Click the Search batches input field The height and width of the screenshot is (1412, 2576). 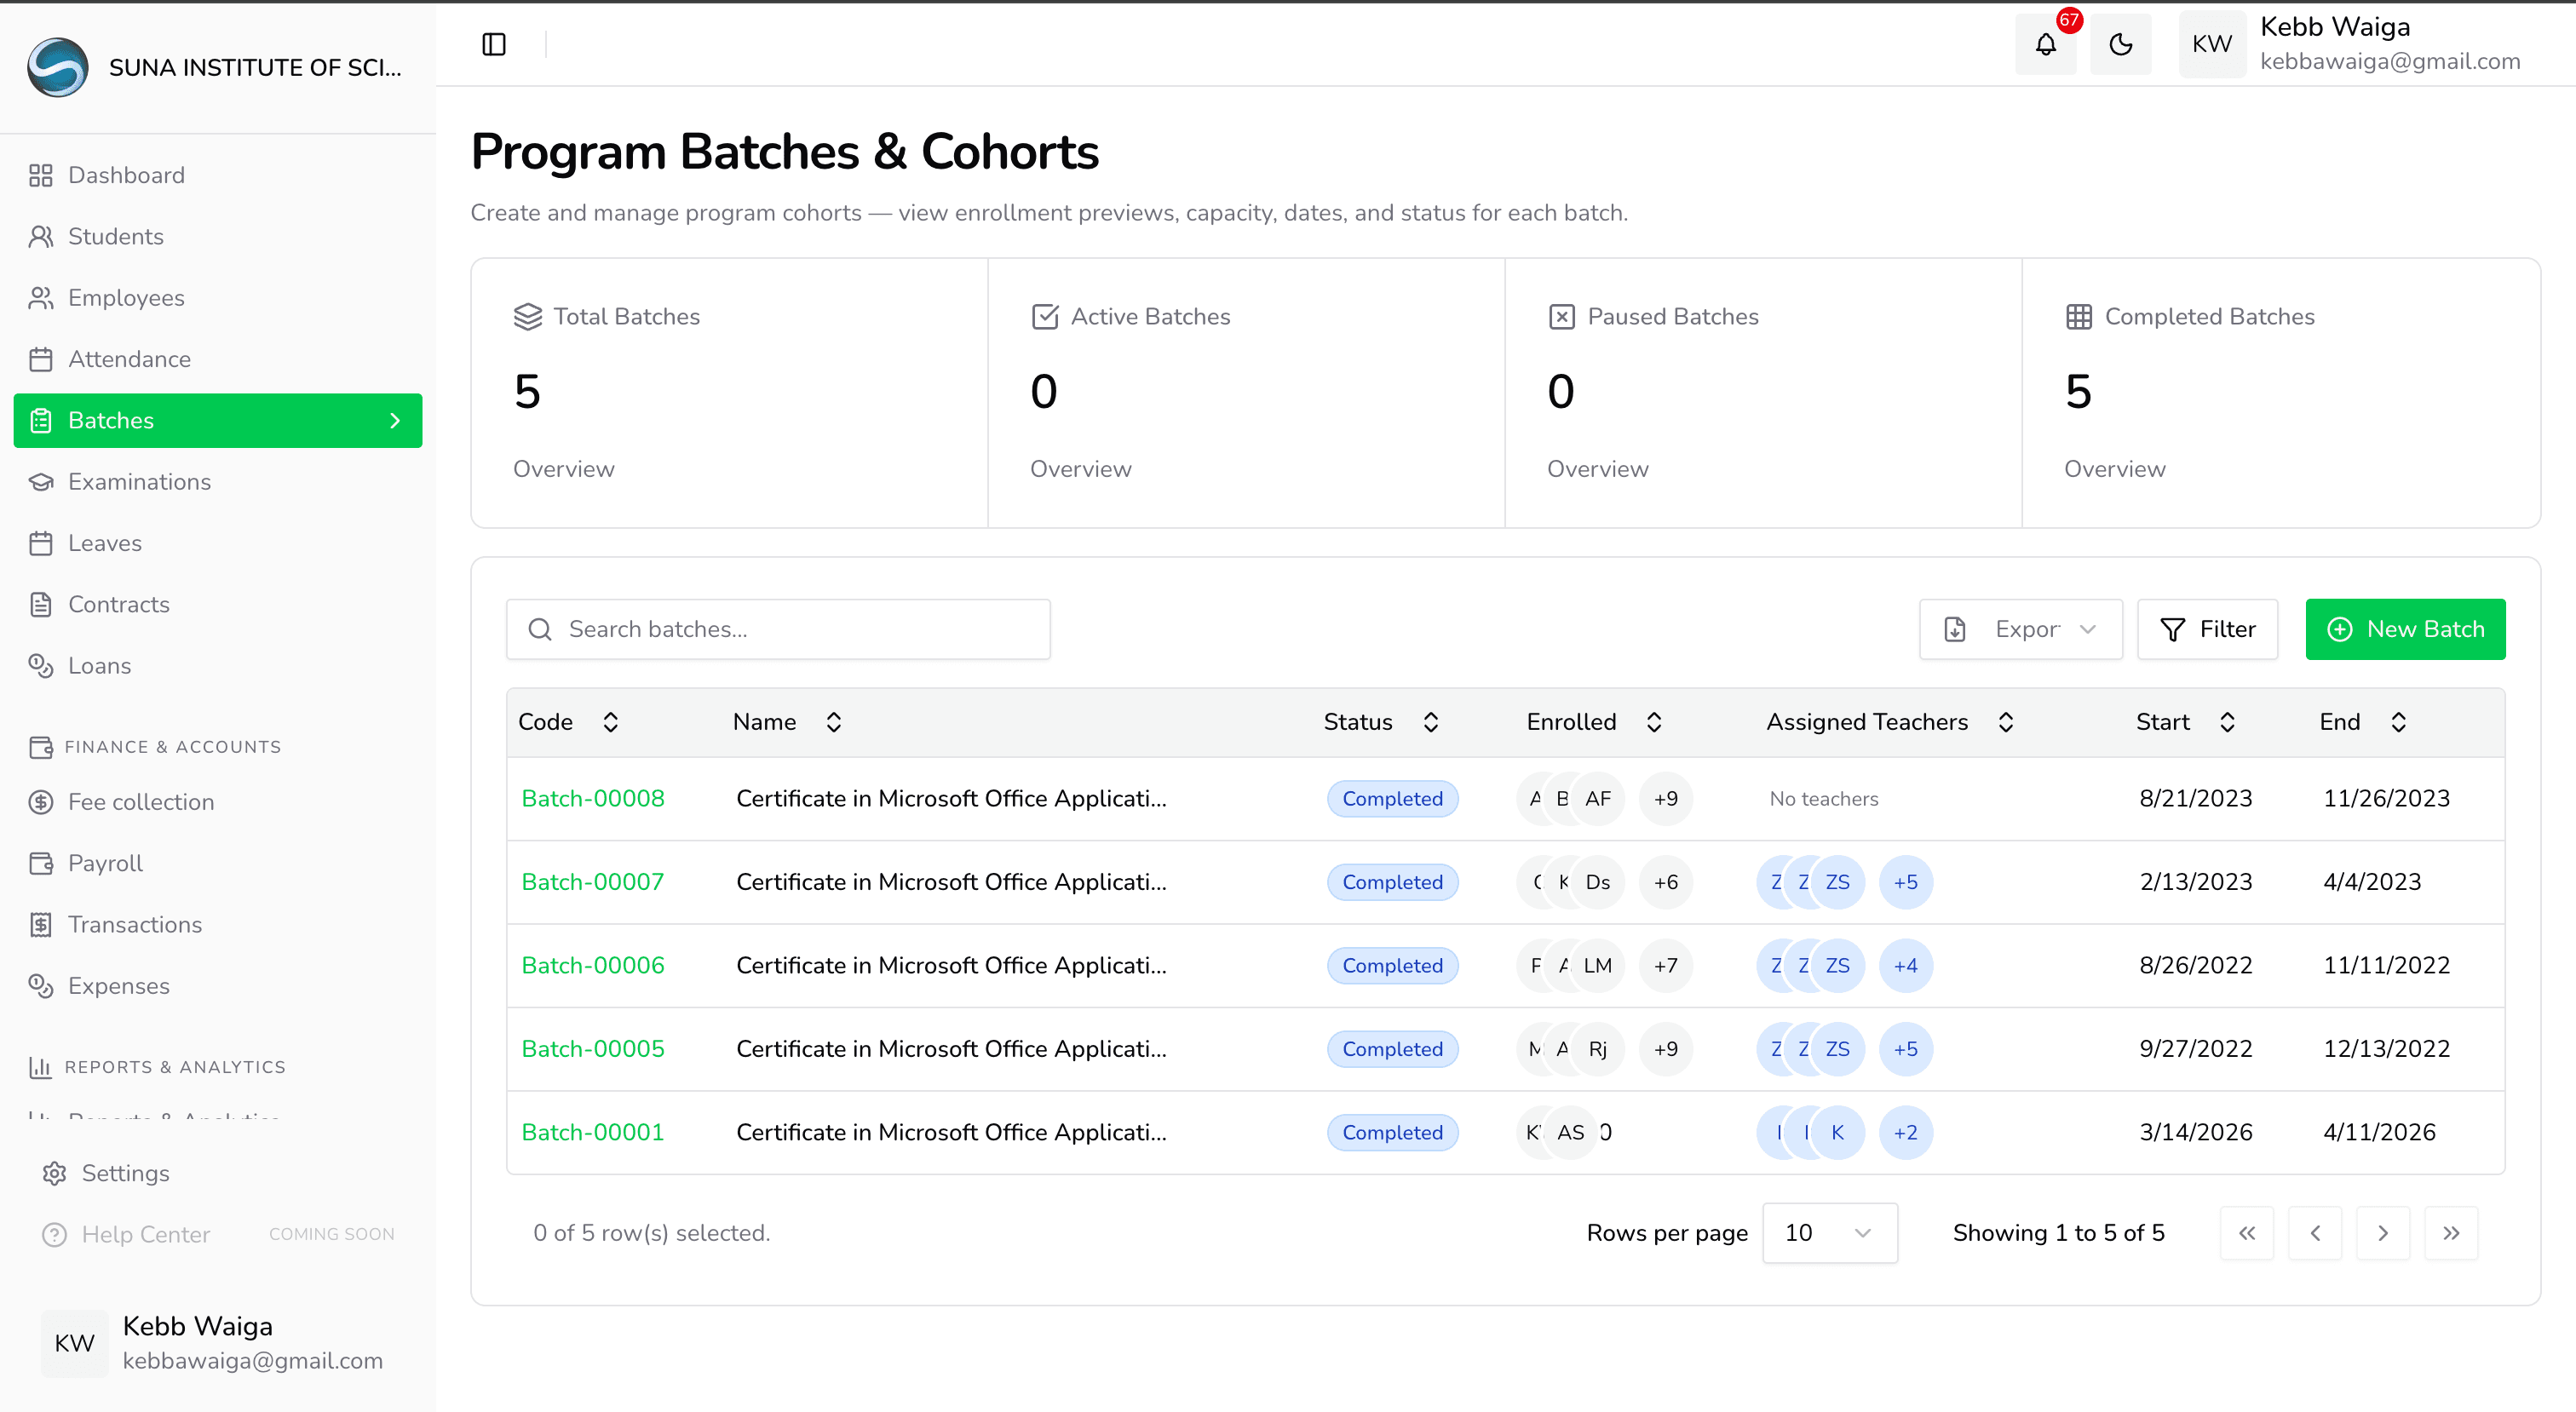pos(778,629)
